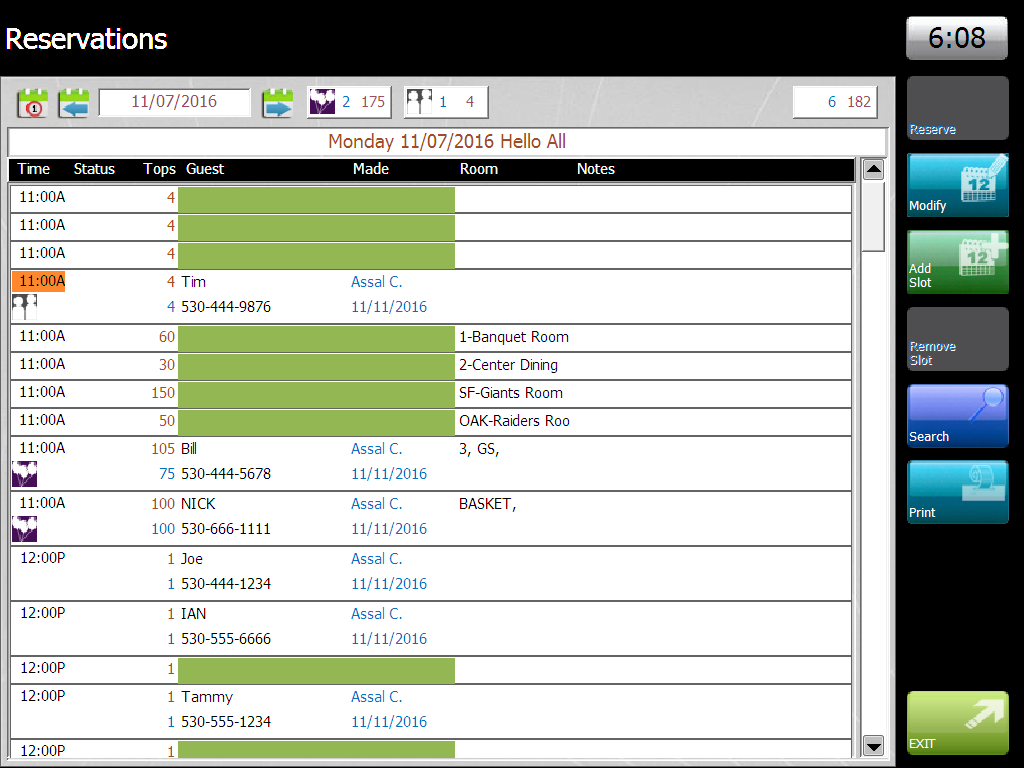Image resolution: width=1024 pixels, height=768 pixels.
Task: Click the BASKET, note
Action: pos(487,504)
